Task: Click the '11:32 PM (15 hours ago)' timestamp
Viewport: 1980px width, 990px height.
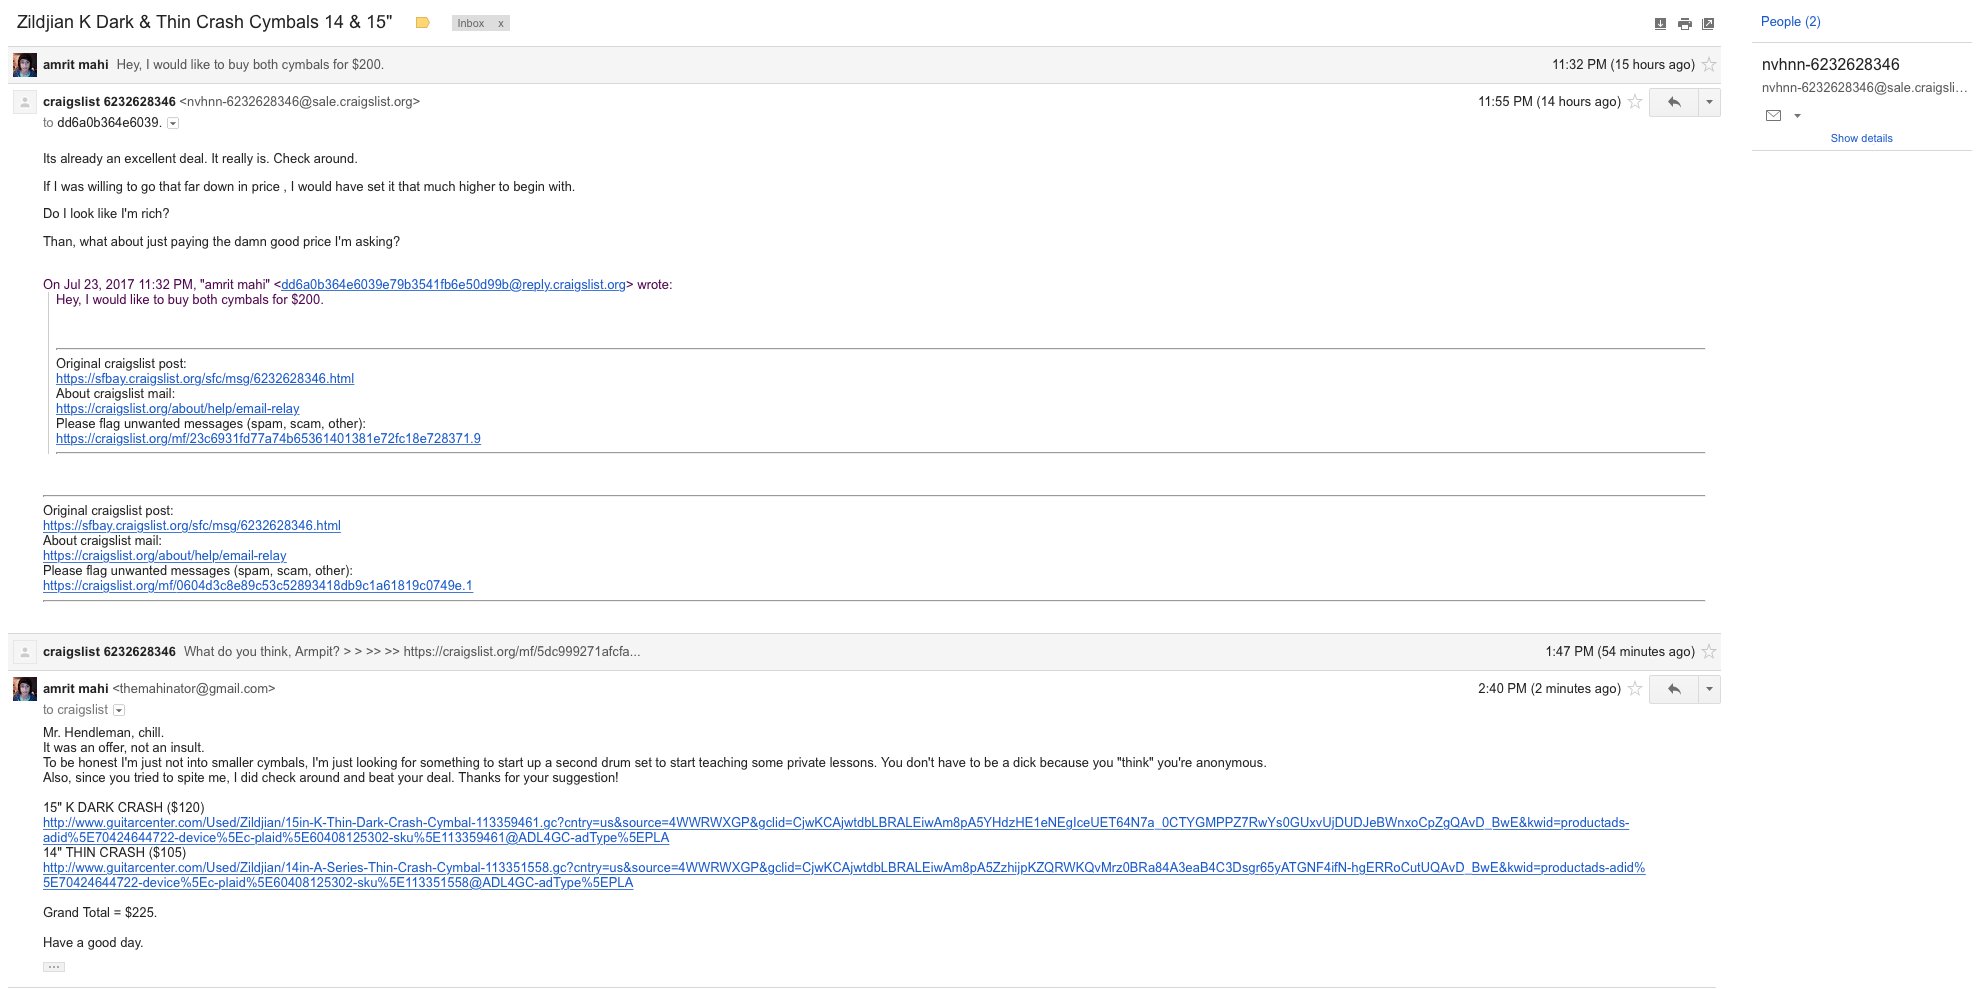Action: [x=1623, y=65]
